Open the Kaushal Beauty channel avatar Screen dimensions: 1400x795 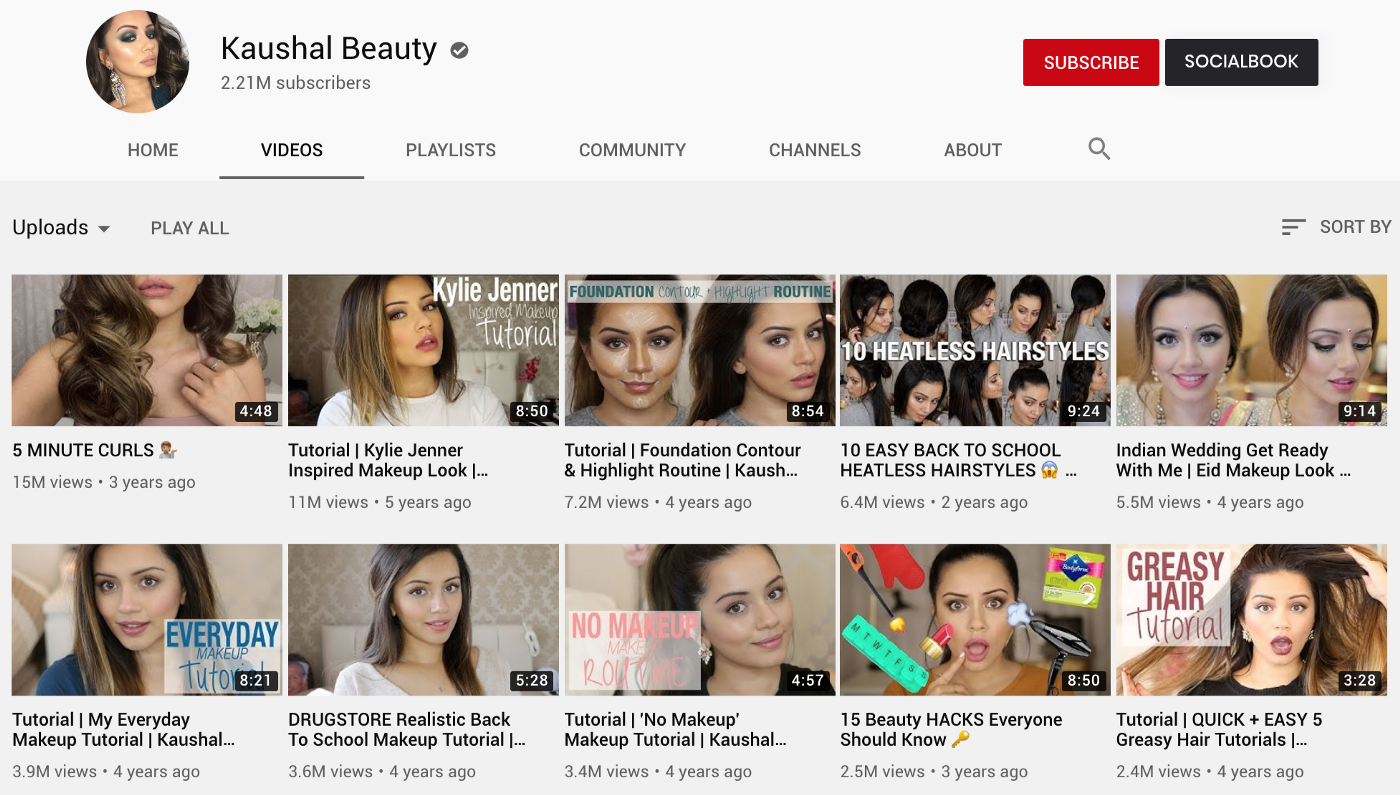click(138, 62)
